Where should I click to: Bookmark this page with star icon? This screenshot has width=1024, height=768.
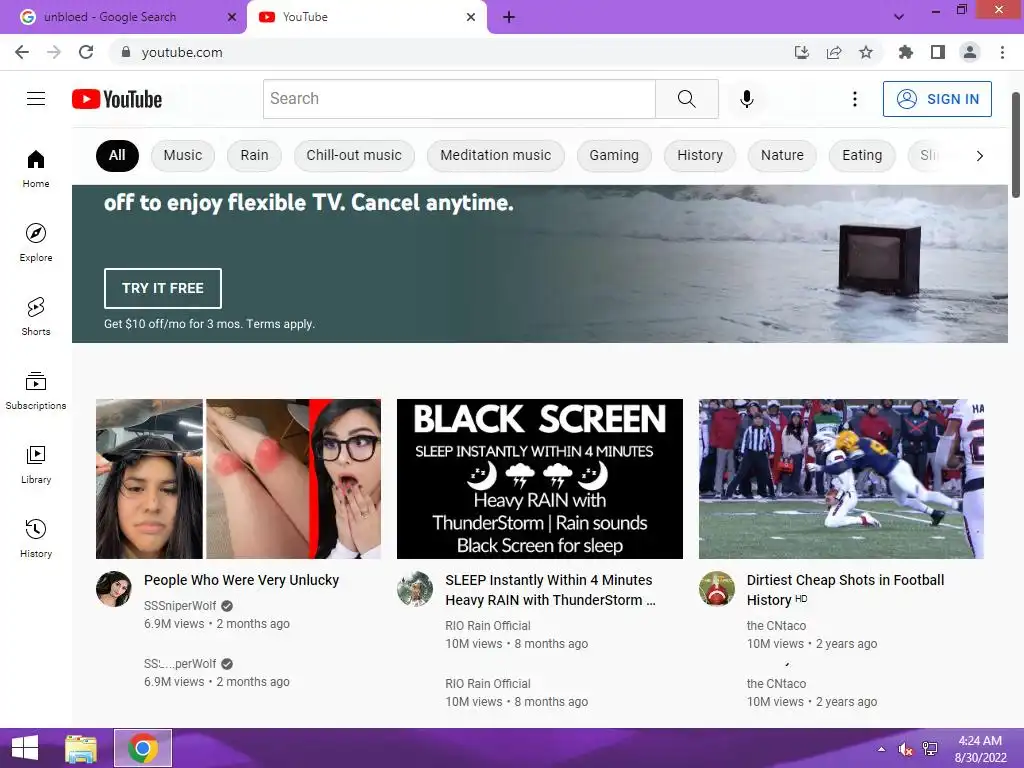tap(866, 52)
